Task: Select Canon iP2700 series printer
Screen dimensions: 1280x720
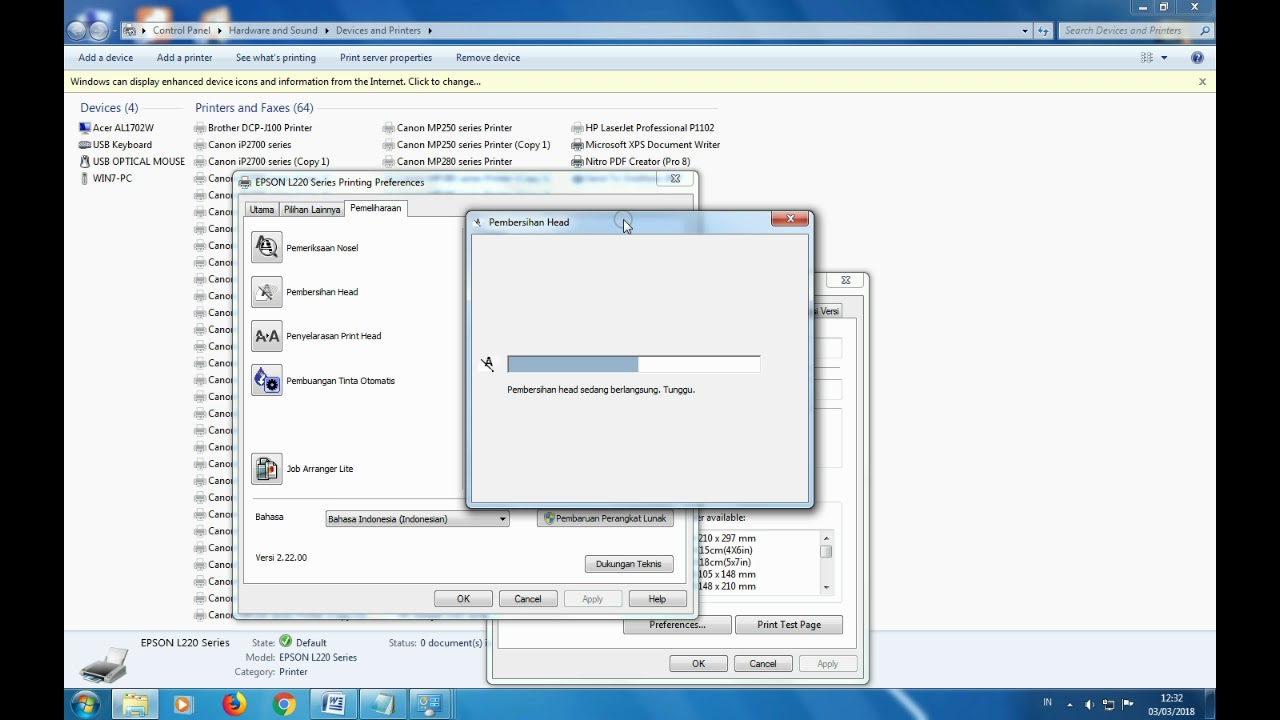Action: click(243, 145)
